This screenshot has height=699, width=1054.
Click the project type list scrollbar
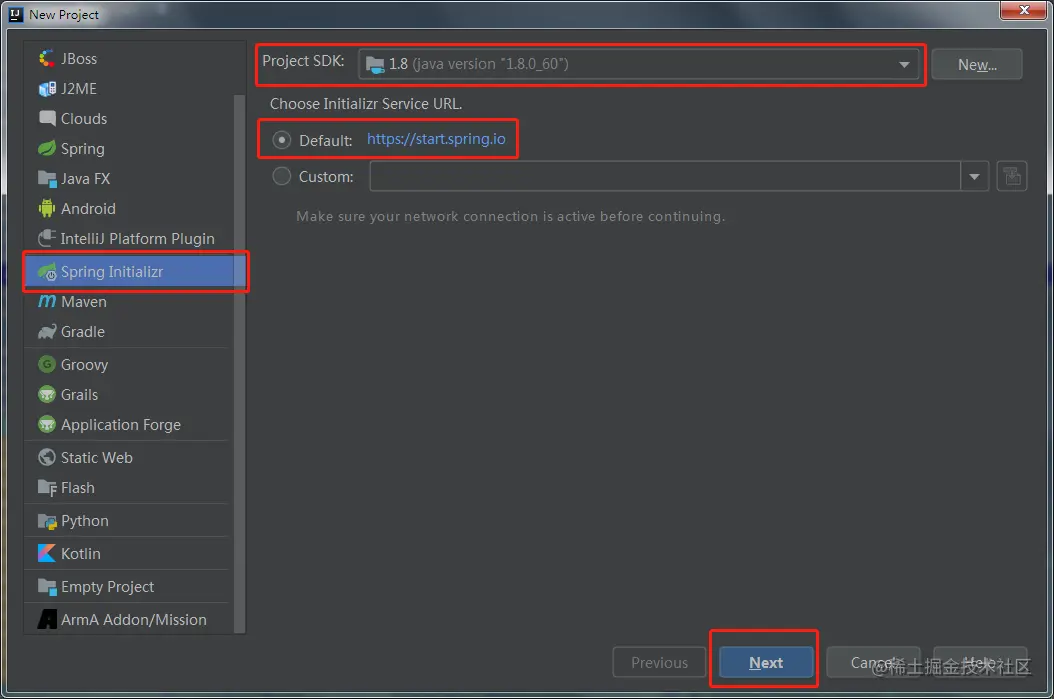click(239, 363)
